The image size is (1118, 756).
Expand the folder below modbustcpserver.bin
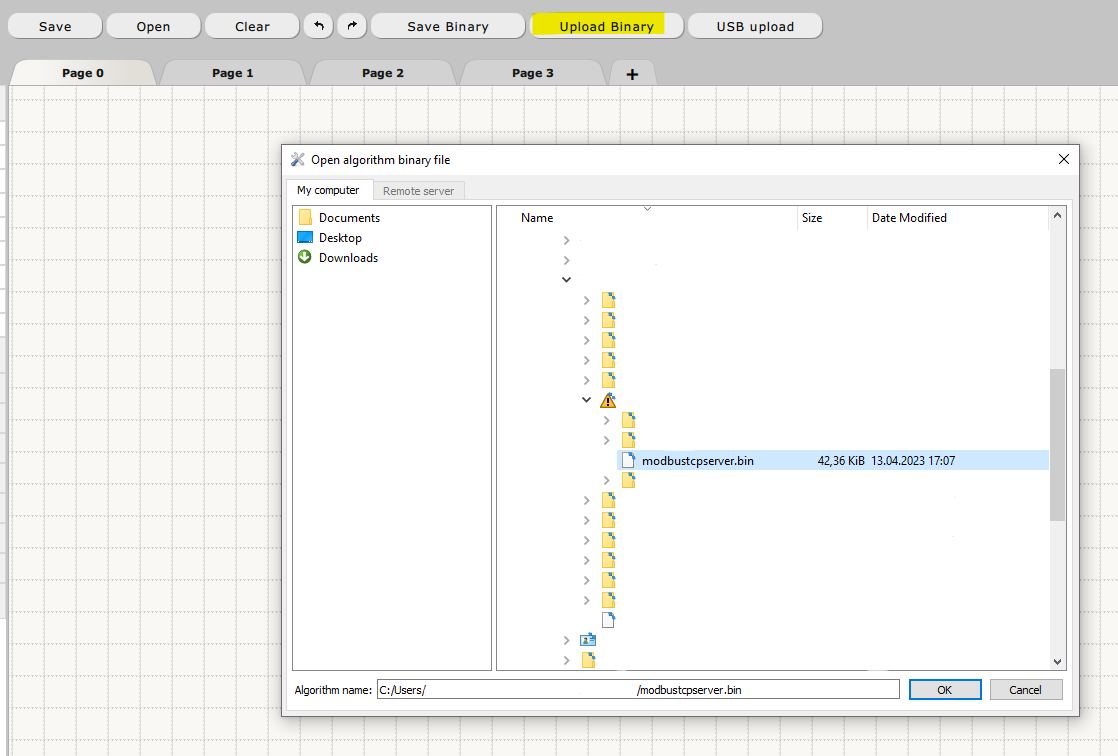tap(607, 480)
